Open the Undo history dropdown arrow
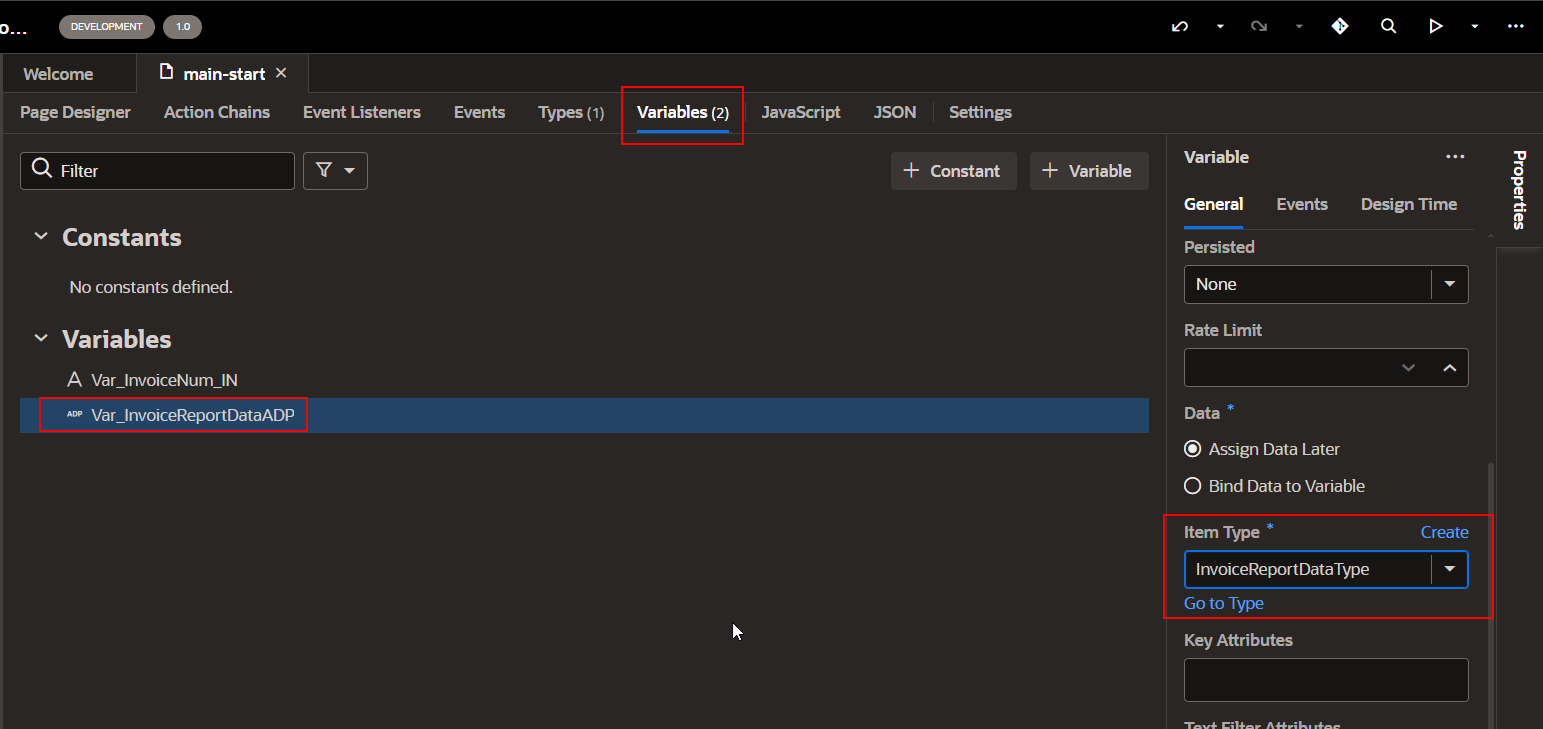This screenshot has height=729, width=1543. pyautogui.click(x=1220, y=27)
